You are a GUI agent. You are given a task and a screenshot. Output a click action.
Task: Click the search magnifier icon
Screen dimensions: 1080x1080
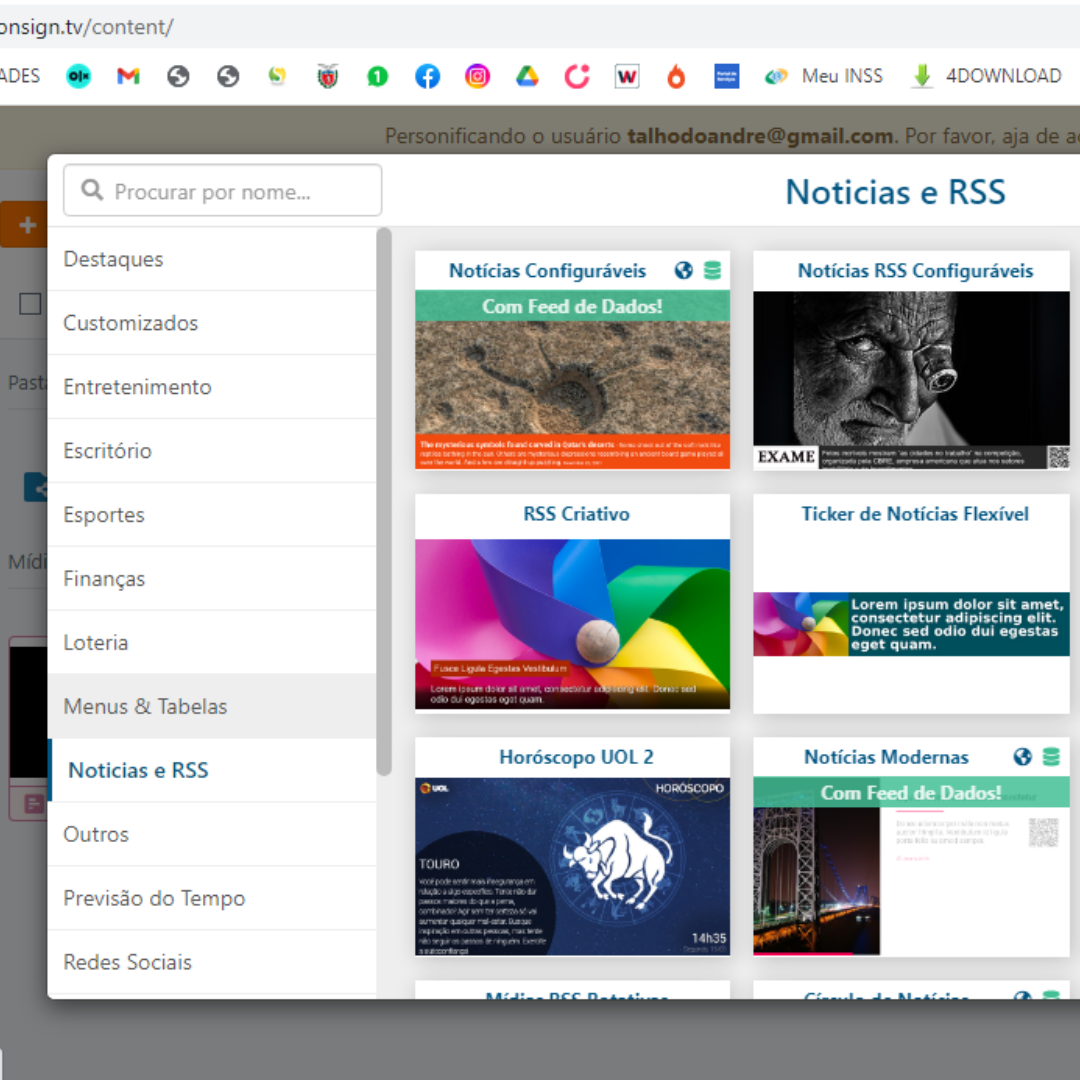pyautogui.click(x=92, y=190)
